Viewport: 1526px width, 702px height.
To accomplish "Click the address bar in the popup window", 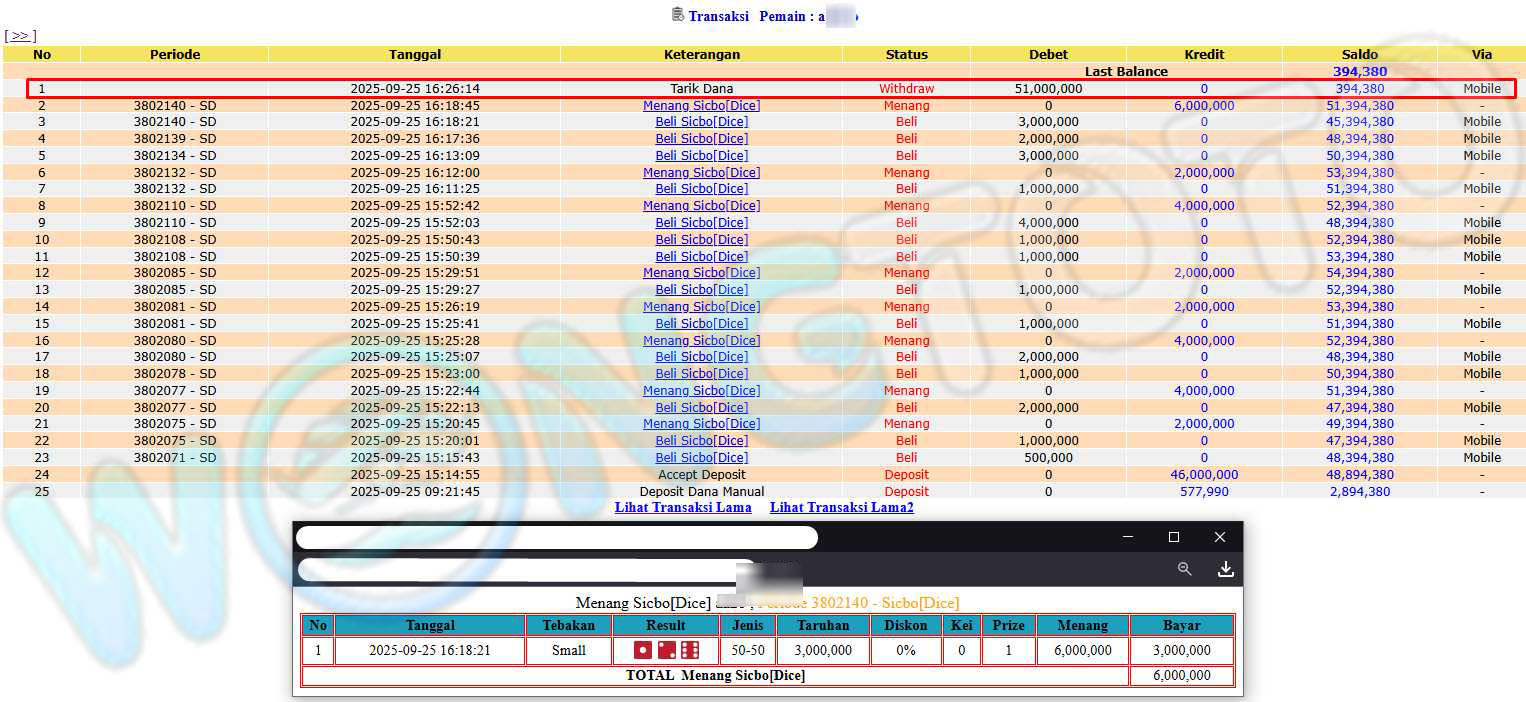I will pyautogui.click(x=527, y=570).
